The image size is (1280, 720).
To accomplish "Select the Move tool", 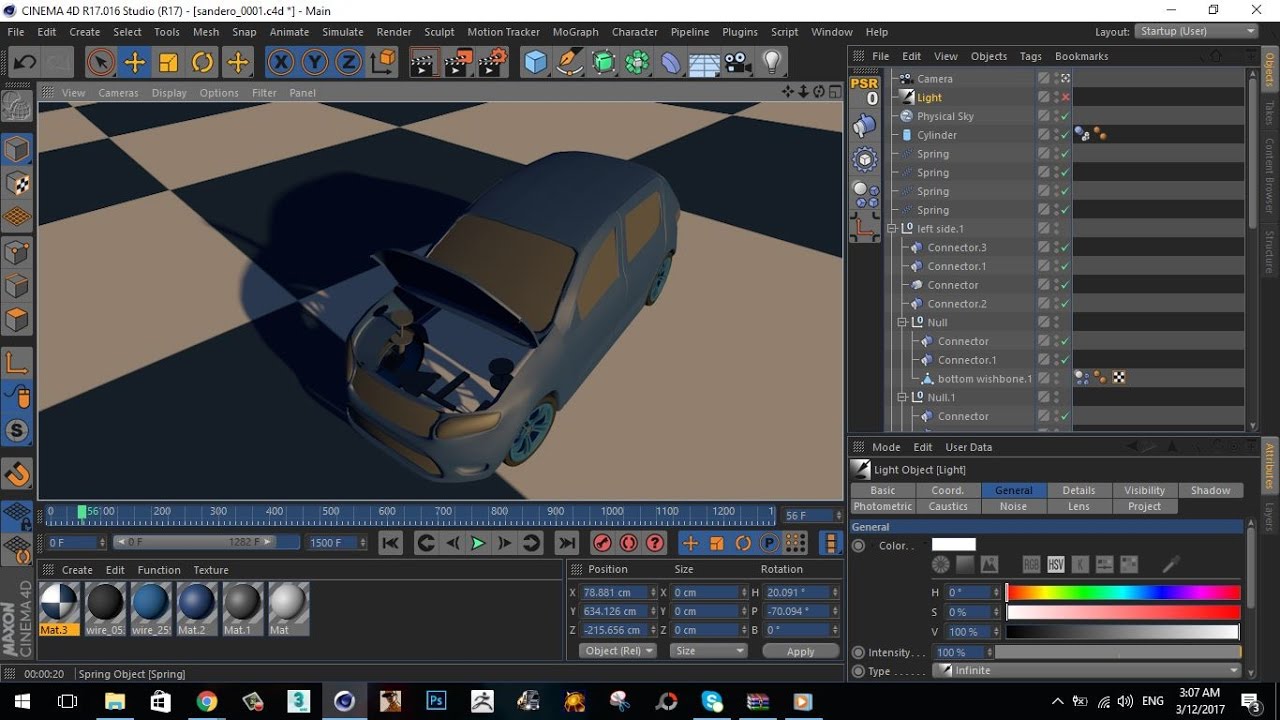I will point(134,63).
